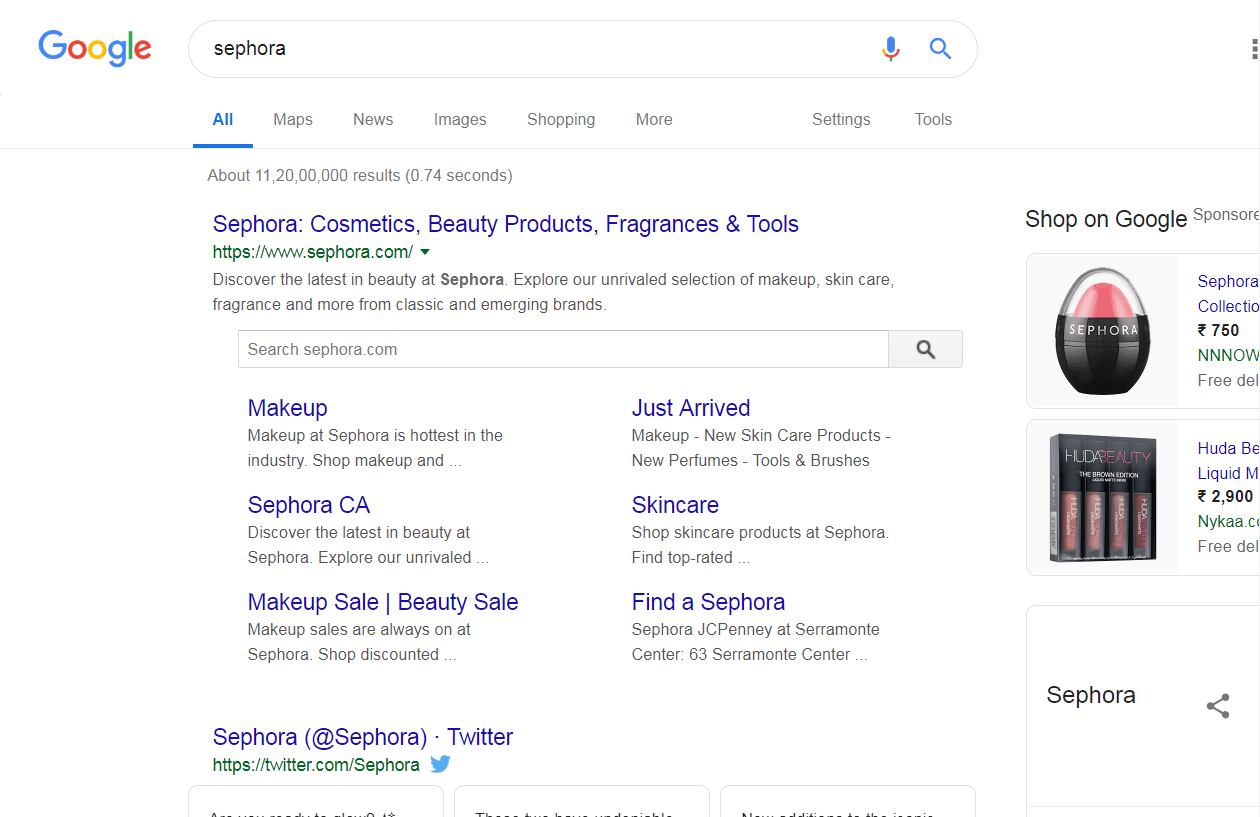Switch to the Maps tab
The height and width of the screenshot is (817, 1260).
(293, 119)
